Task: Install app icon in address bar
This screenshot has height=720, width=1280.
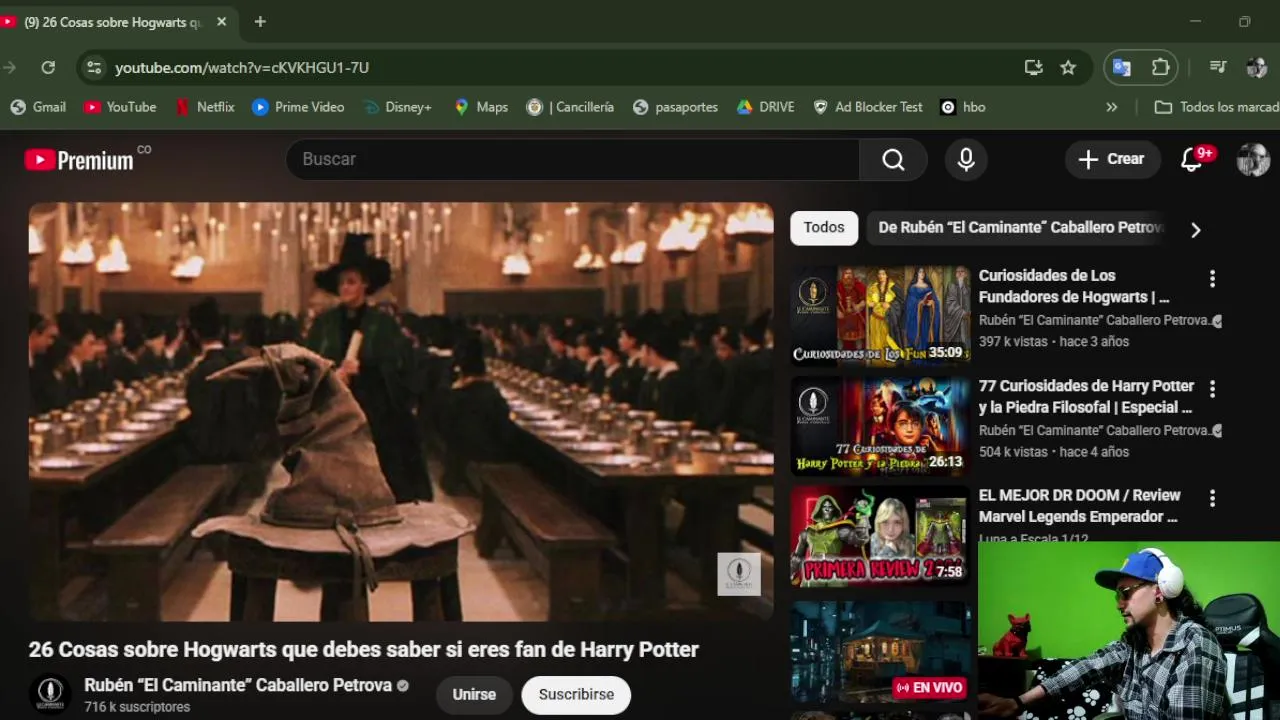Action: 1033,67
